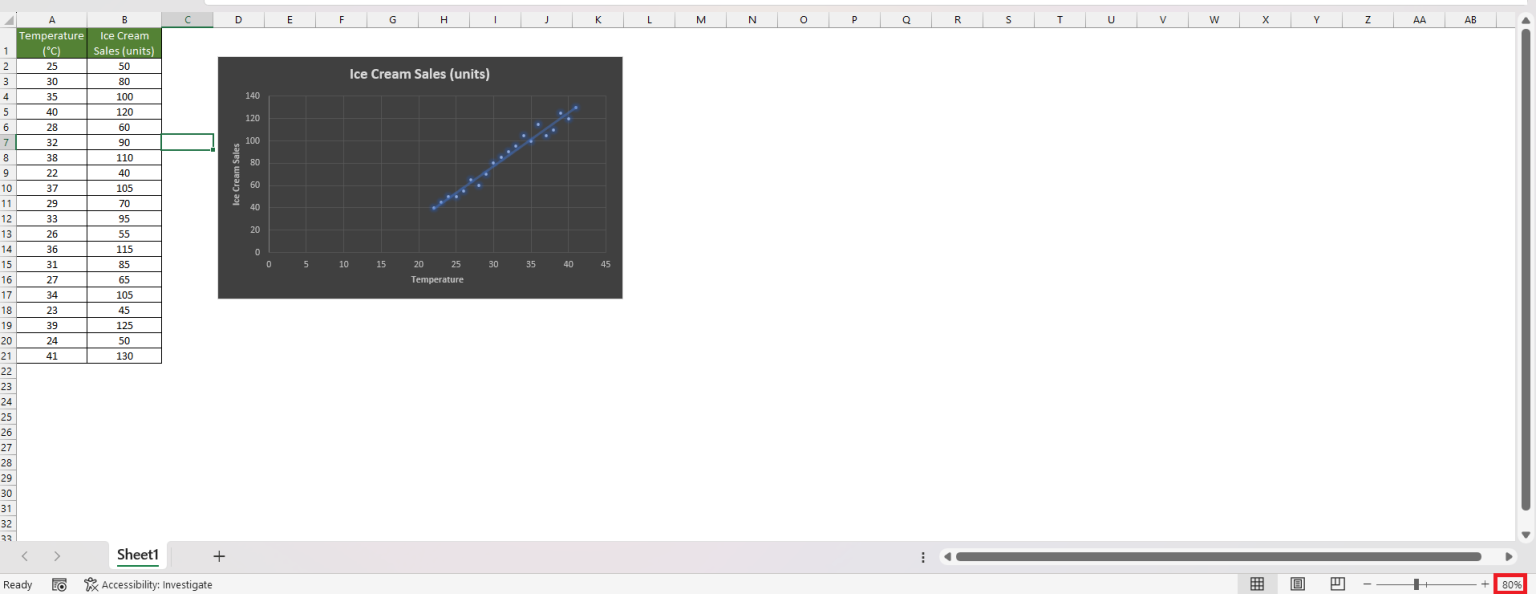Click the Select All corner button
This screenshot has height=594, width=1536.
(x=7, y=19)
